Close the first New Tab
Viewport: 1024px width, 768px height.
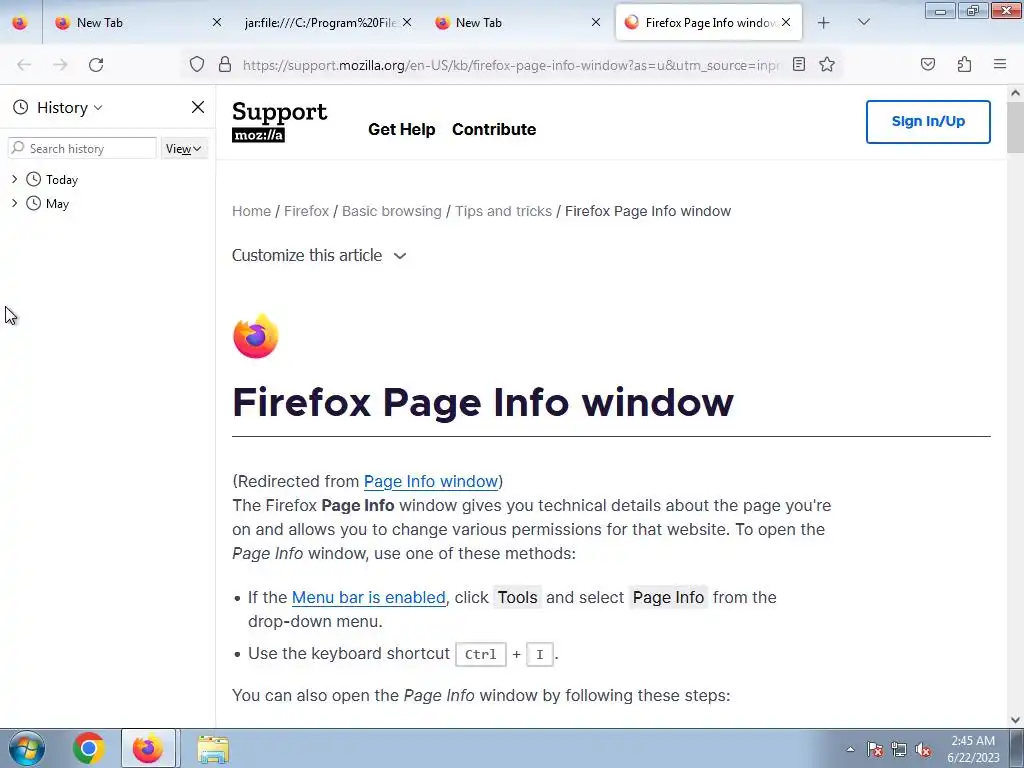pos(217,22)
